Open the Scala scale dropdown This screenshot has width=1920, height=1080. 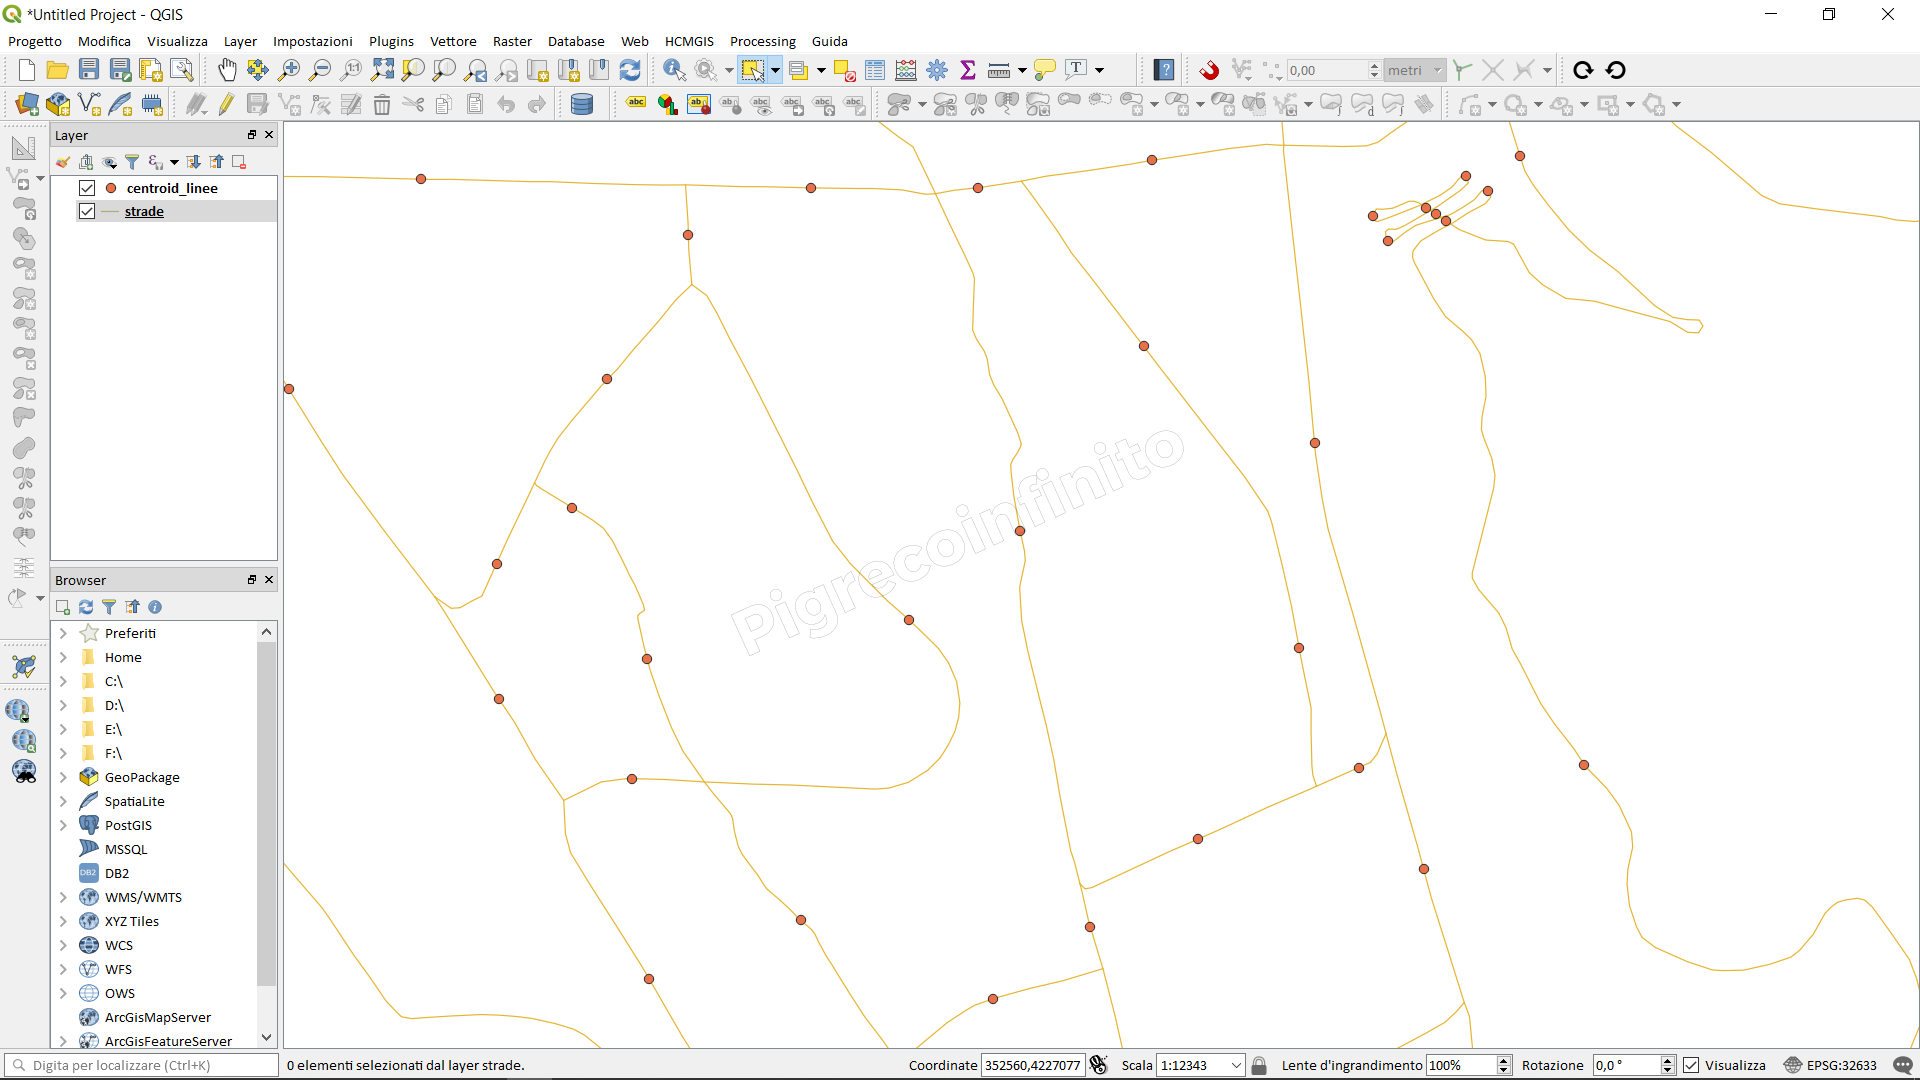(x=1236, y=1066)
